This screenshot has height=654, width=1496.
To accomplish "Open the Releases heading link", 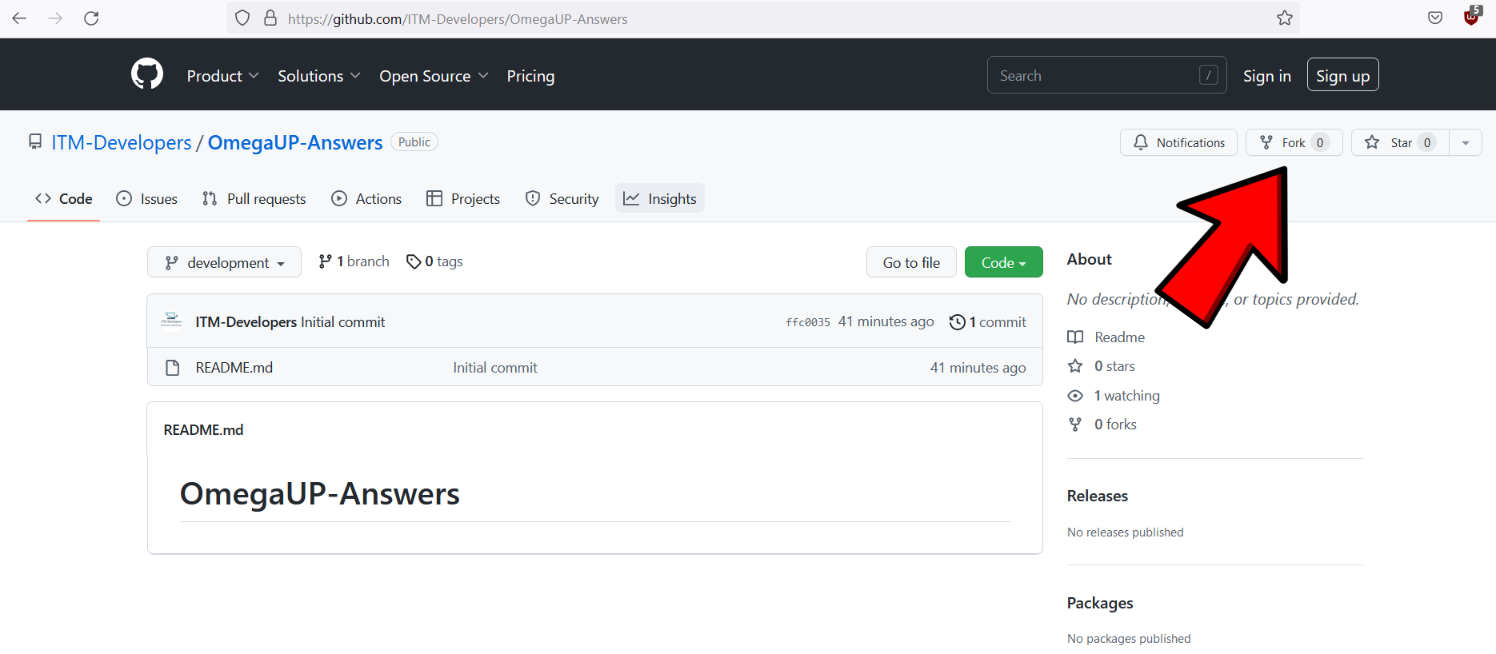I will (1097, 496).
